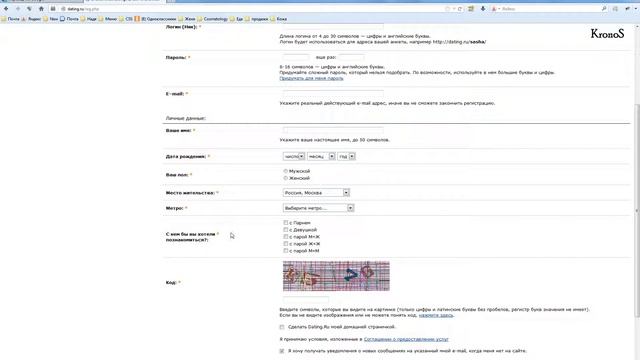Image resolution: width=640 pixels, height=360 pixels.
Task: Reload the page with the refresh icon
Action: tap(460, 9)
